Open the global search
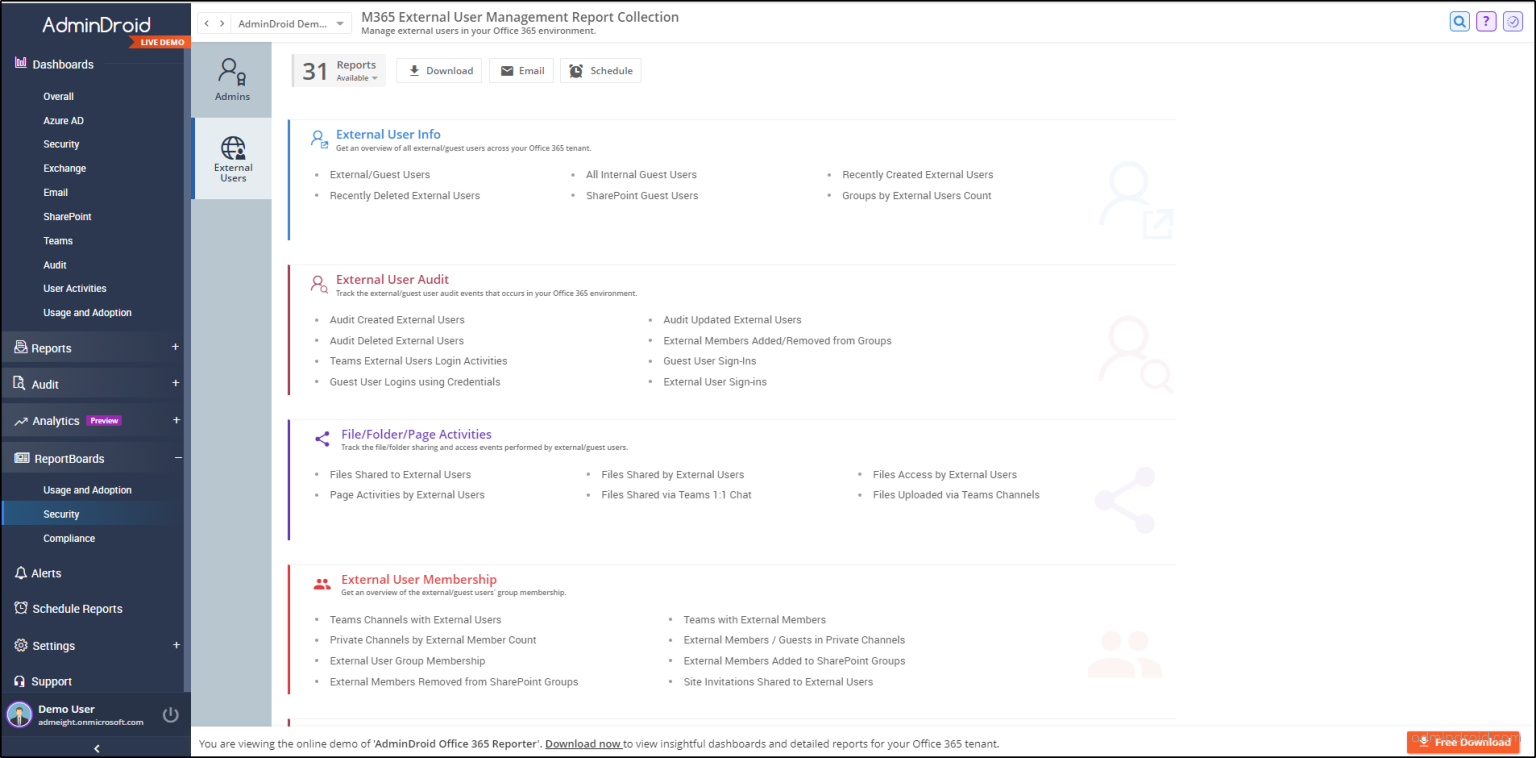This screenshot has height=758, width=1536. coord(1460,21)
